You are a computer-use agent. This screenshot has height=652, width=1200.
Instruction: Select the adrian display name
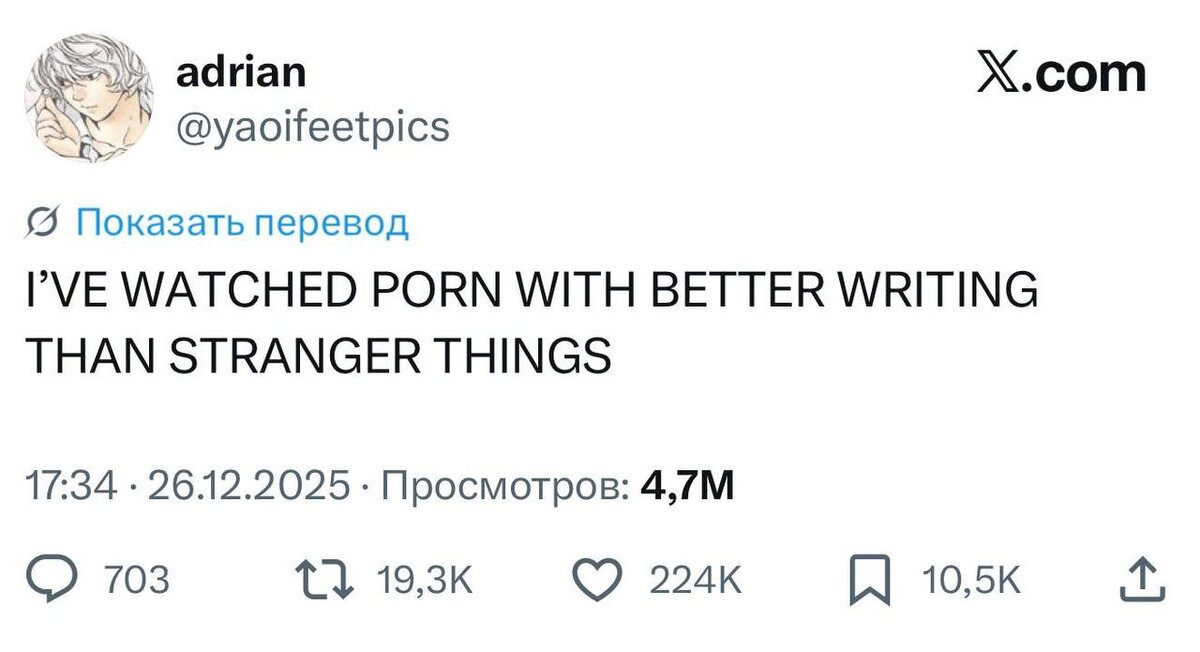tap(242, 72)
